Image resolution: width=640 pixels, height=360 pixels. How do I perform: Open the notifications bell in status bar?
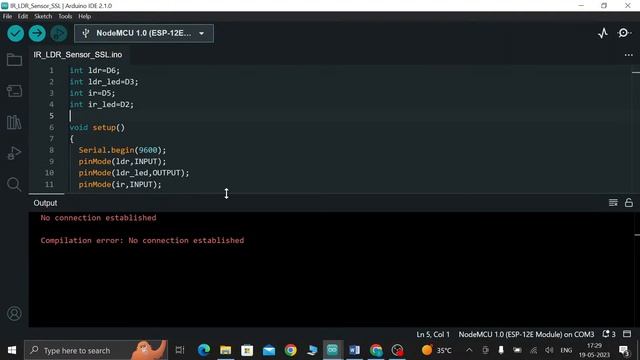pyautogui.click(x=609, y=334)
